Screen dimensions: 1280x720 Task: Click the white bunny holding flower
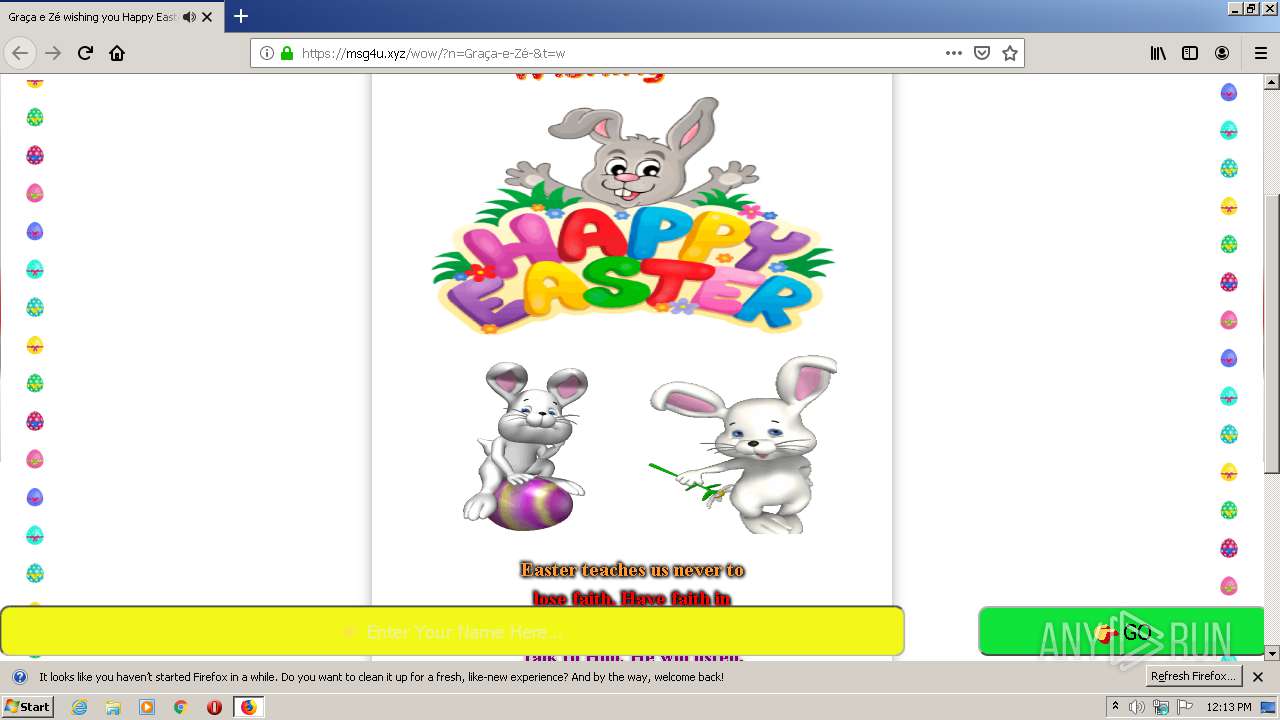tap(744, 444)
